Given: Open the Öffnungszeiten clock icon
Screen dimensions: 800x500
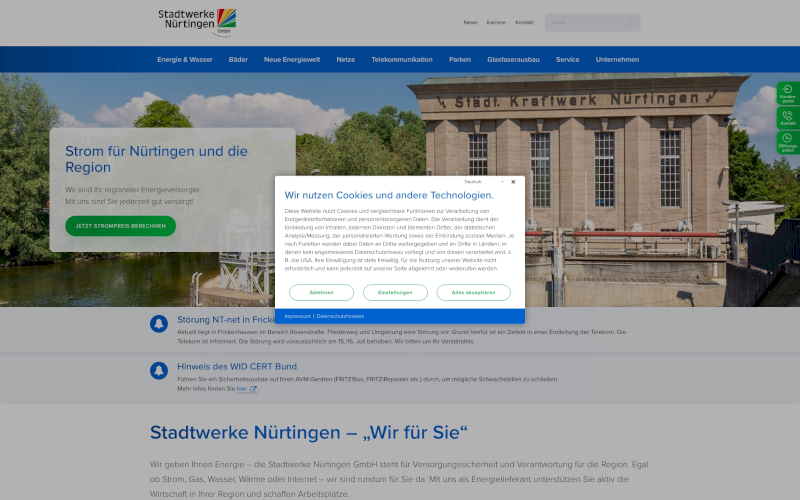Looking at the screenshot, I should point(788,142).
